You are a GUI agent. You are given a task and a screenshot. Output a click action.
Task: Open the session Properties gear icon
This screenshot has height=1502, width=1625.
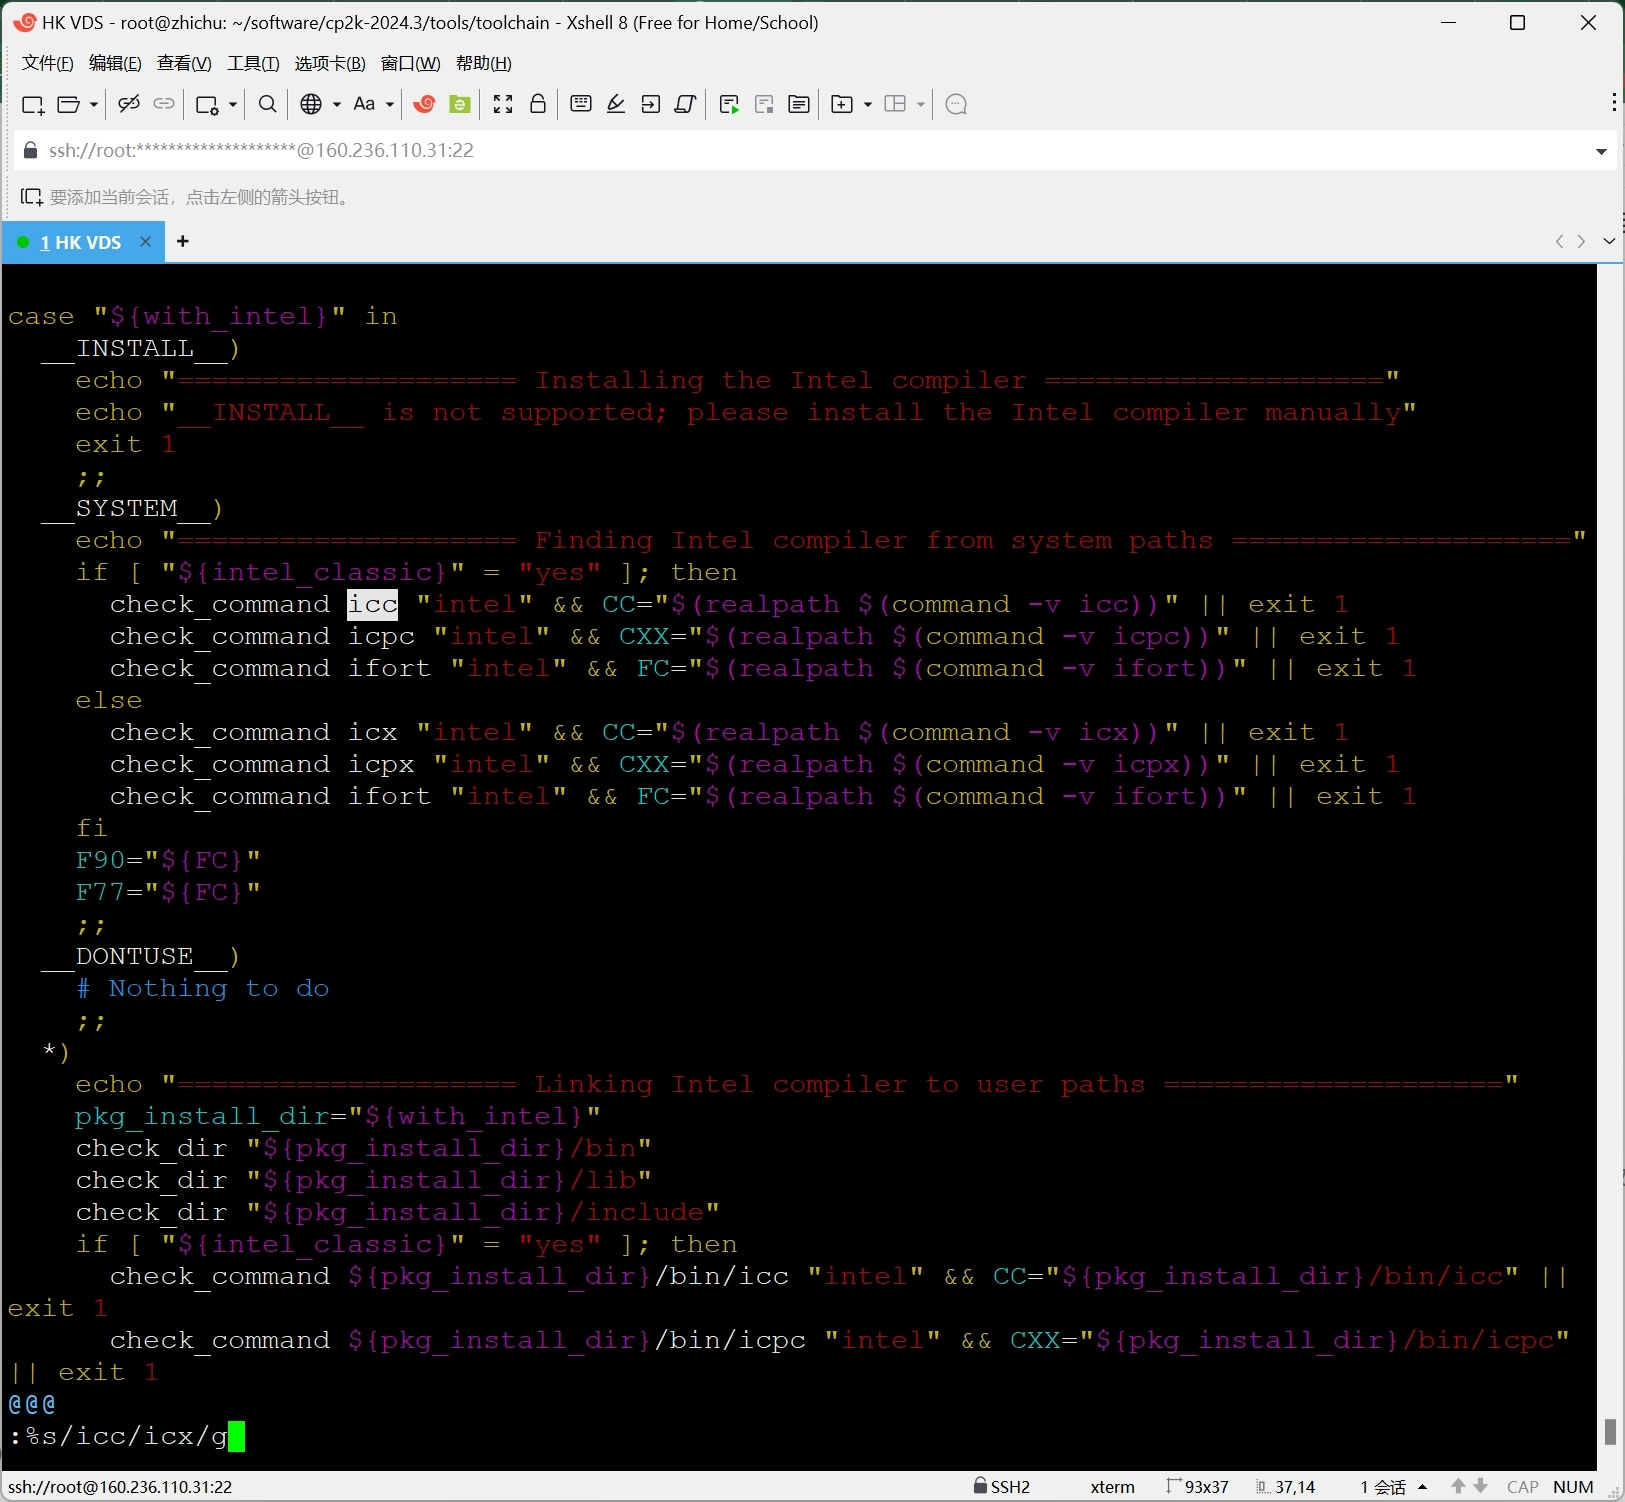pos(207,105)
